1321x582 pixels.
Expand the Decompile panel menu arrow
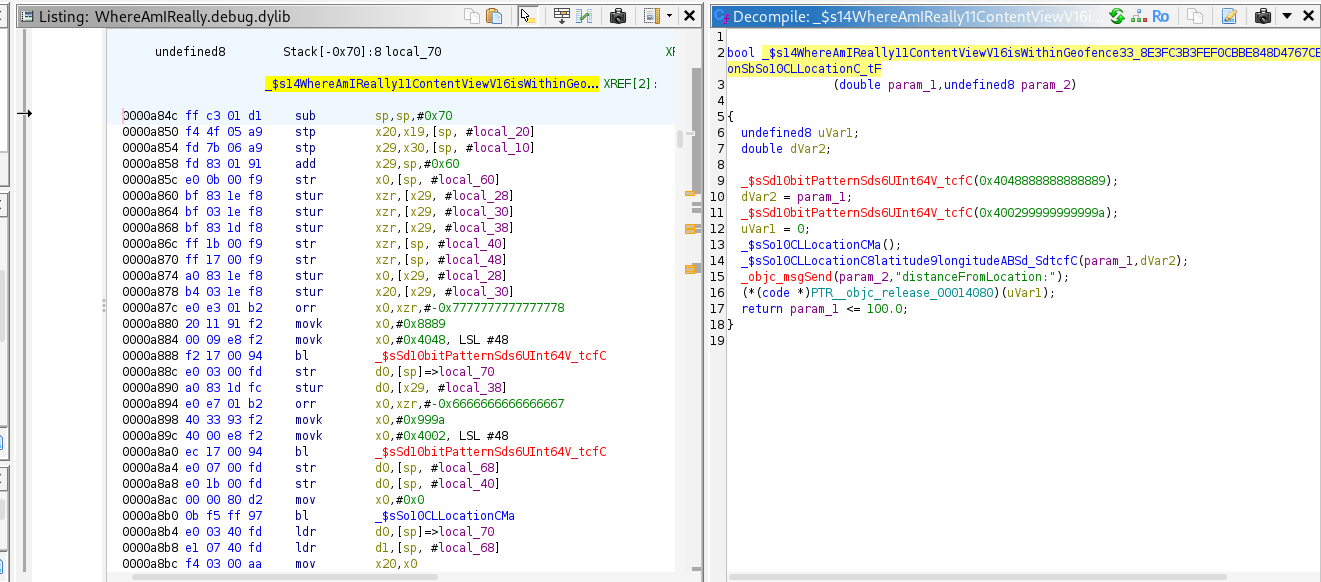(1286, 16)
